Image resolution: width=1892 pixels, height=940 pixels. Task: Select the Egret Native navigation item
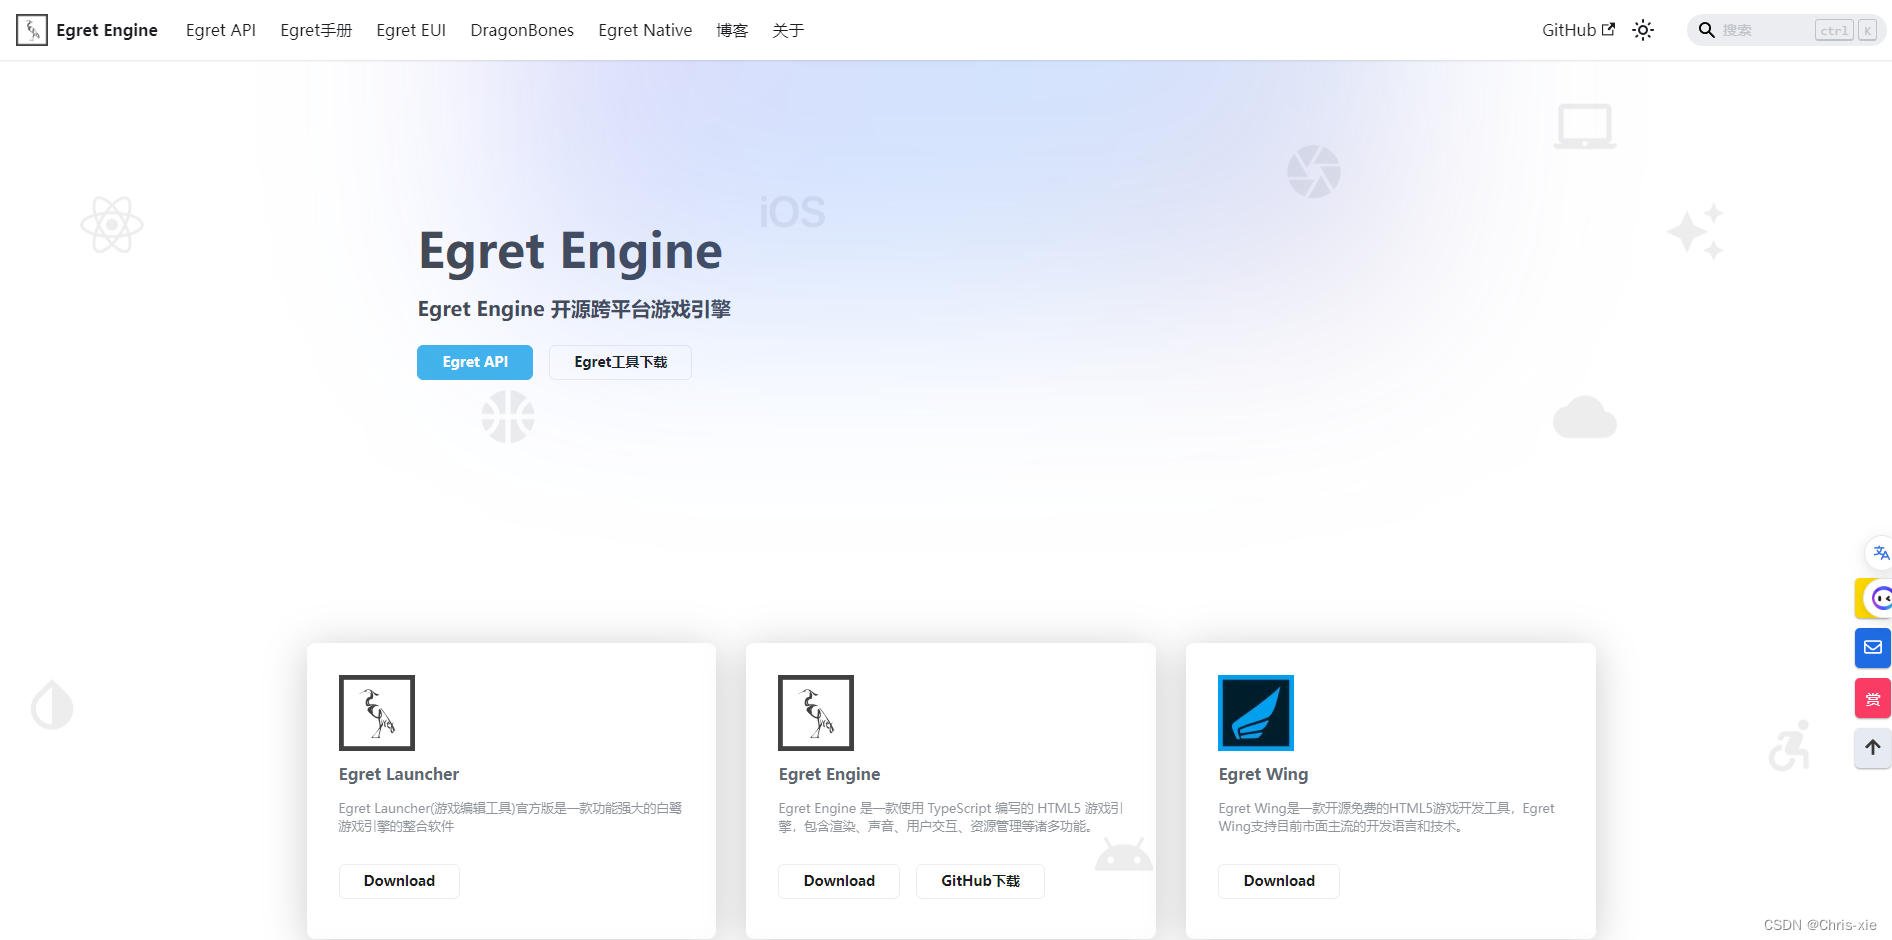[x=644, y=30]
